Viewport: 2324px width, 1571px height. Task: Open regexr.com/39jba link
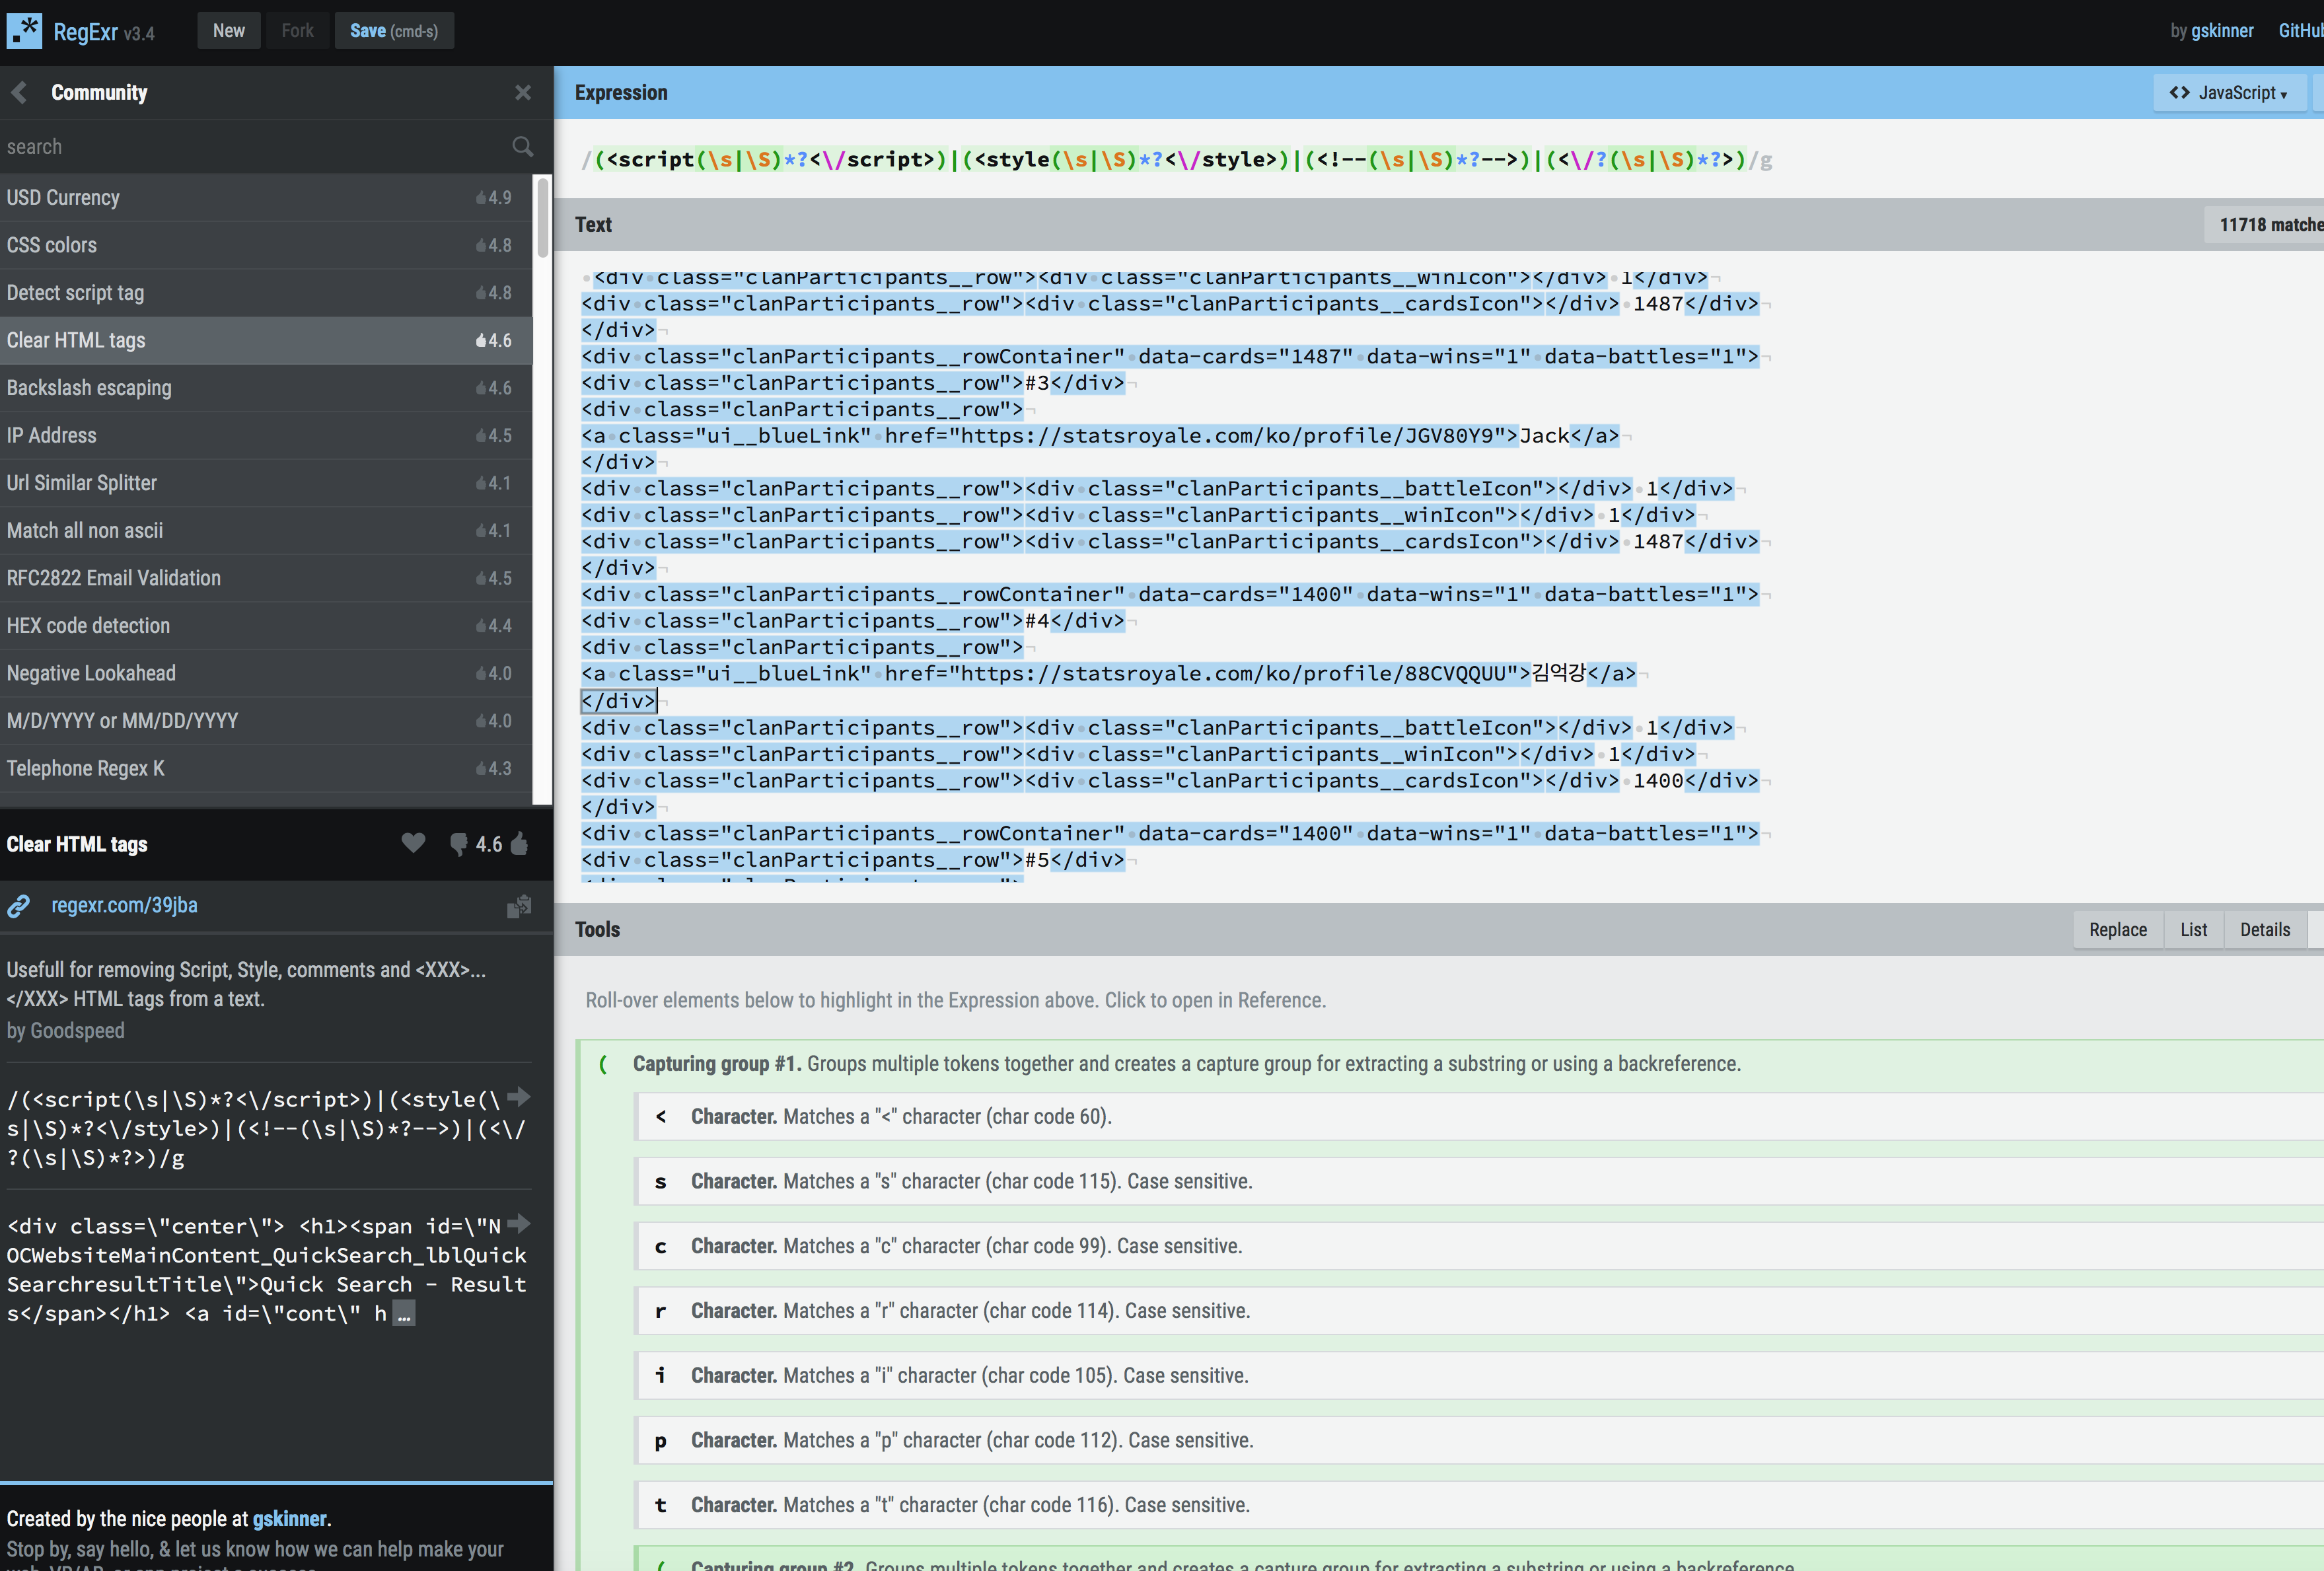tap(124, 905)
